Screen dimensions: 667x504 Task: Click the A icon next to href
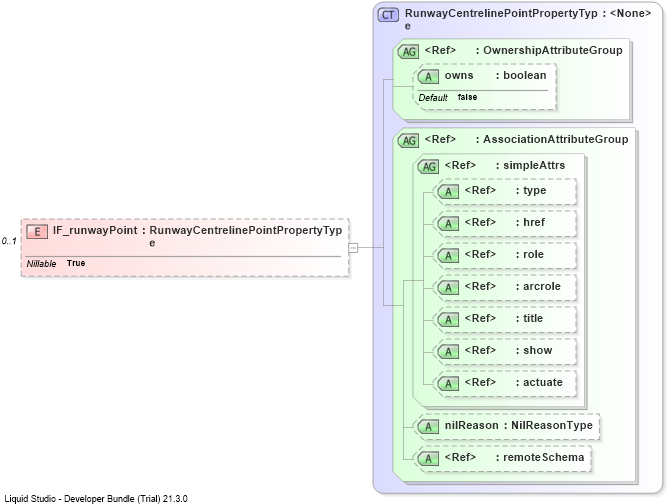click(x=448, y=224)
